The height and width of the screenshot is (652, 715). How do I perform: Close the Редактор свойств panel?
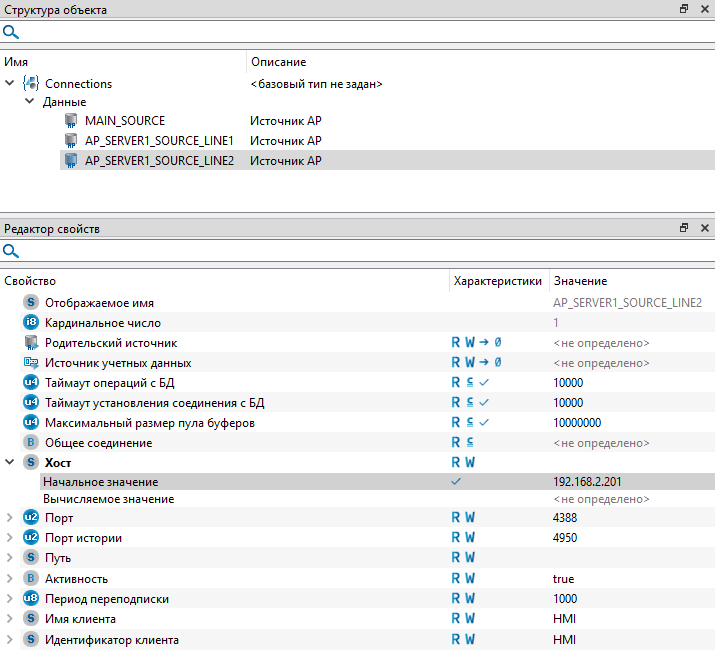pos(704,229)
